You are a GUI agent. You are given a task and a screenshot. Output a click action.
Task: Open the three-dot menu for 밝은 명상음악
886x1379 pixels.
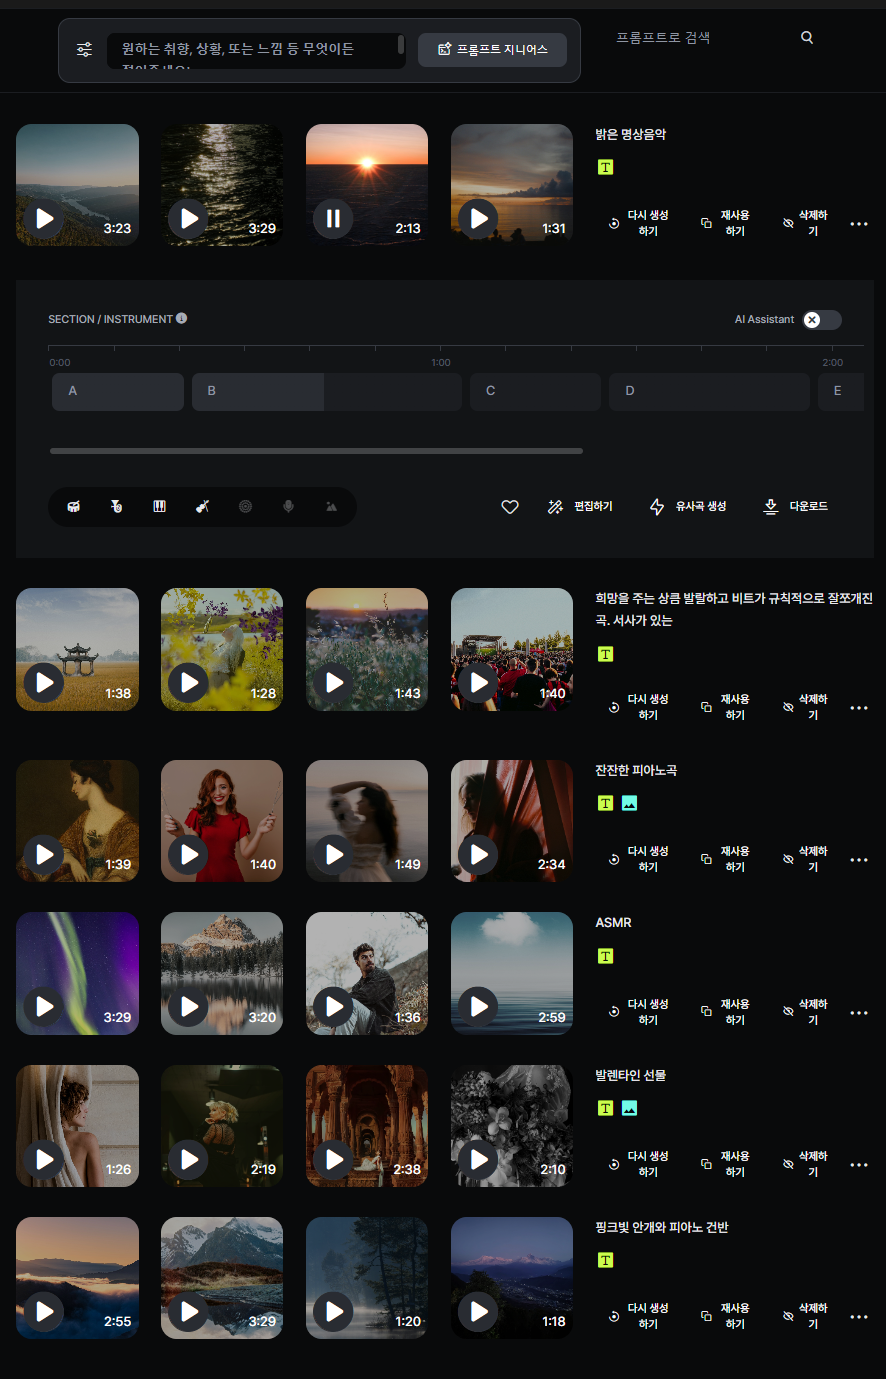(858, 224)
